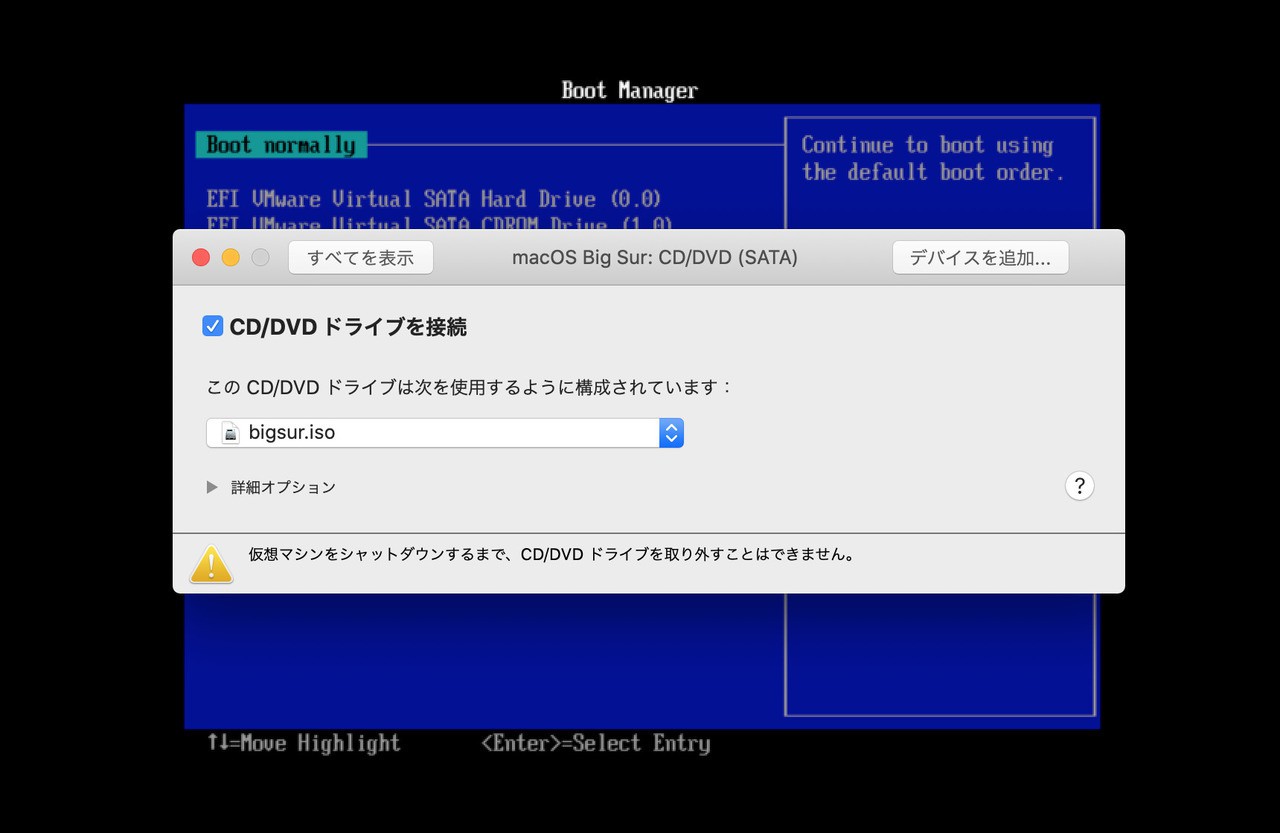
Task: Click the shutdown warning message text
Action: [x=553, y=553]
